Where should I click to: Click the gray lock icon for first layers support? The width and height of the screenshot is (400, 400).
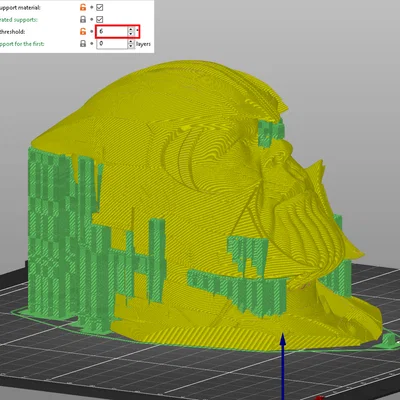83,44
